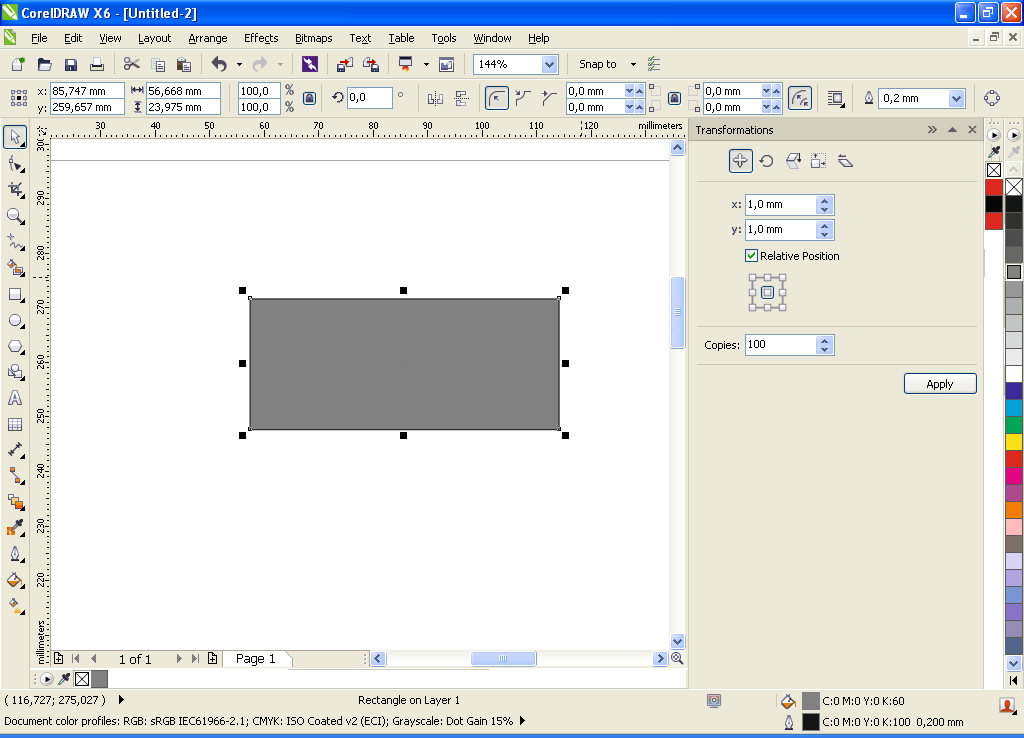Toggle Edit corners together lock
Viewport: 1024px width, 738px height.
coord(675,99)
